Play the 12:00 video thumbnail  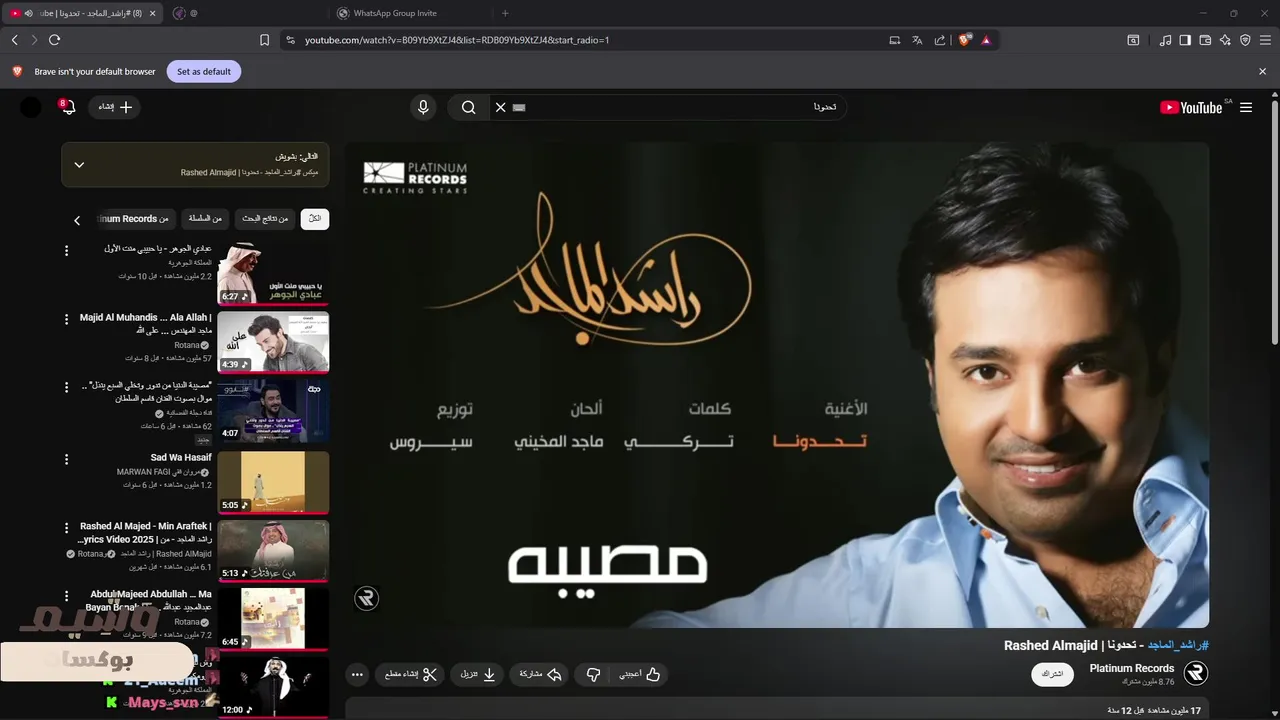click(x=273, y=687)
